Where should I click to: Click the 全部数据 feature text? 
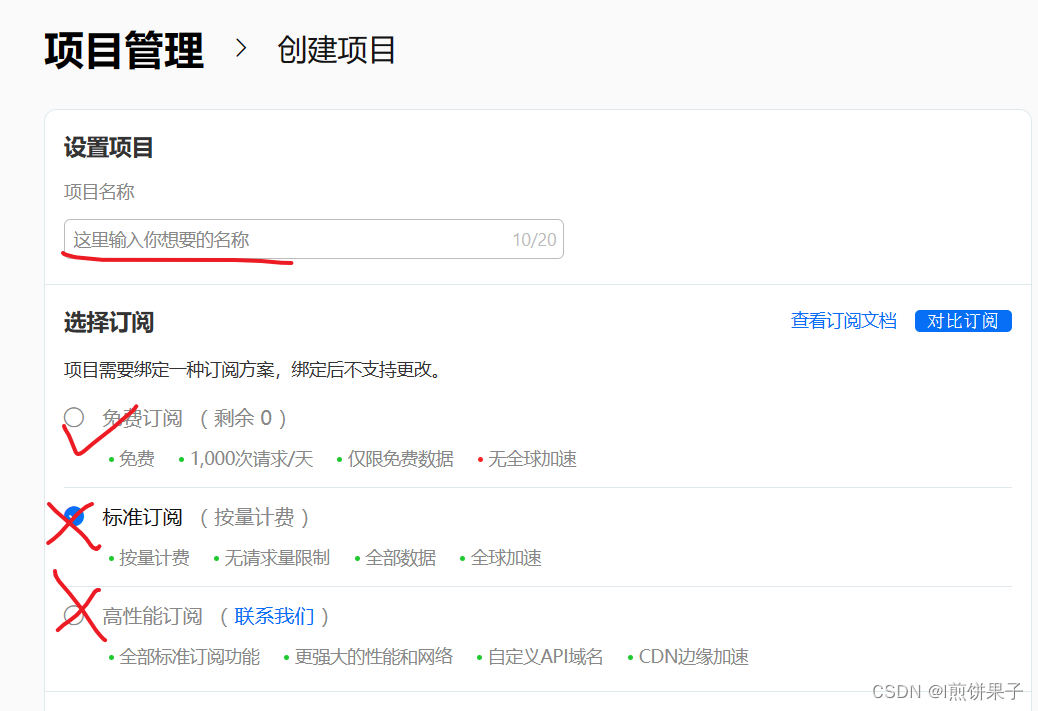(401, 558)
